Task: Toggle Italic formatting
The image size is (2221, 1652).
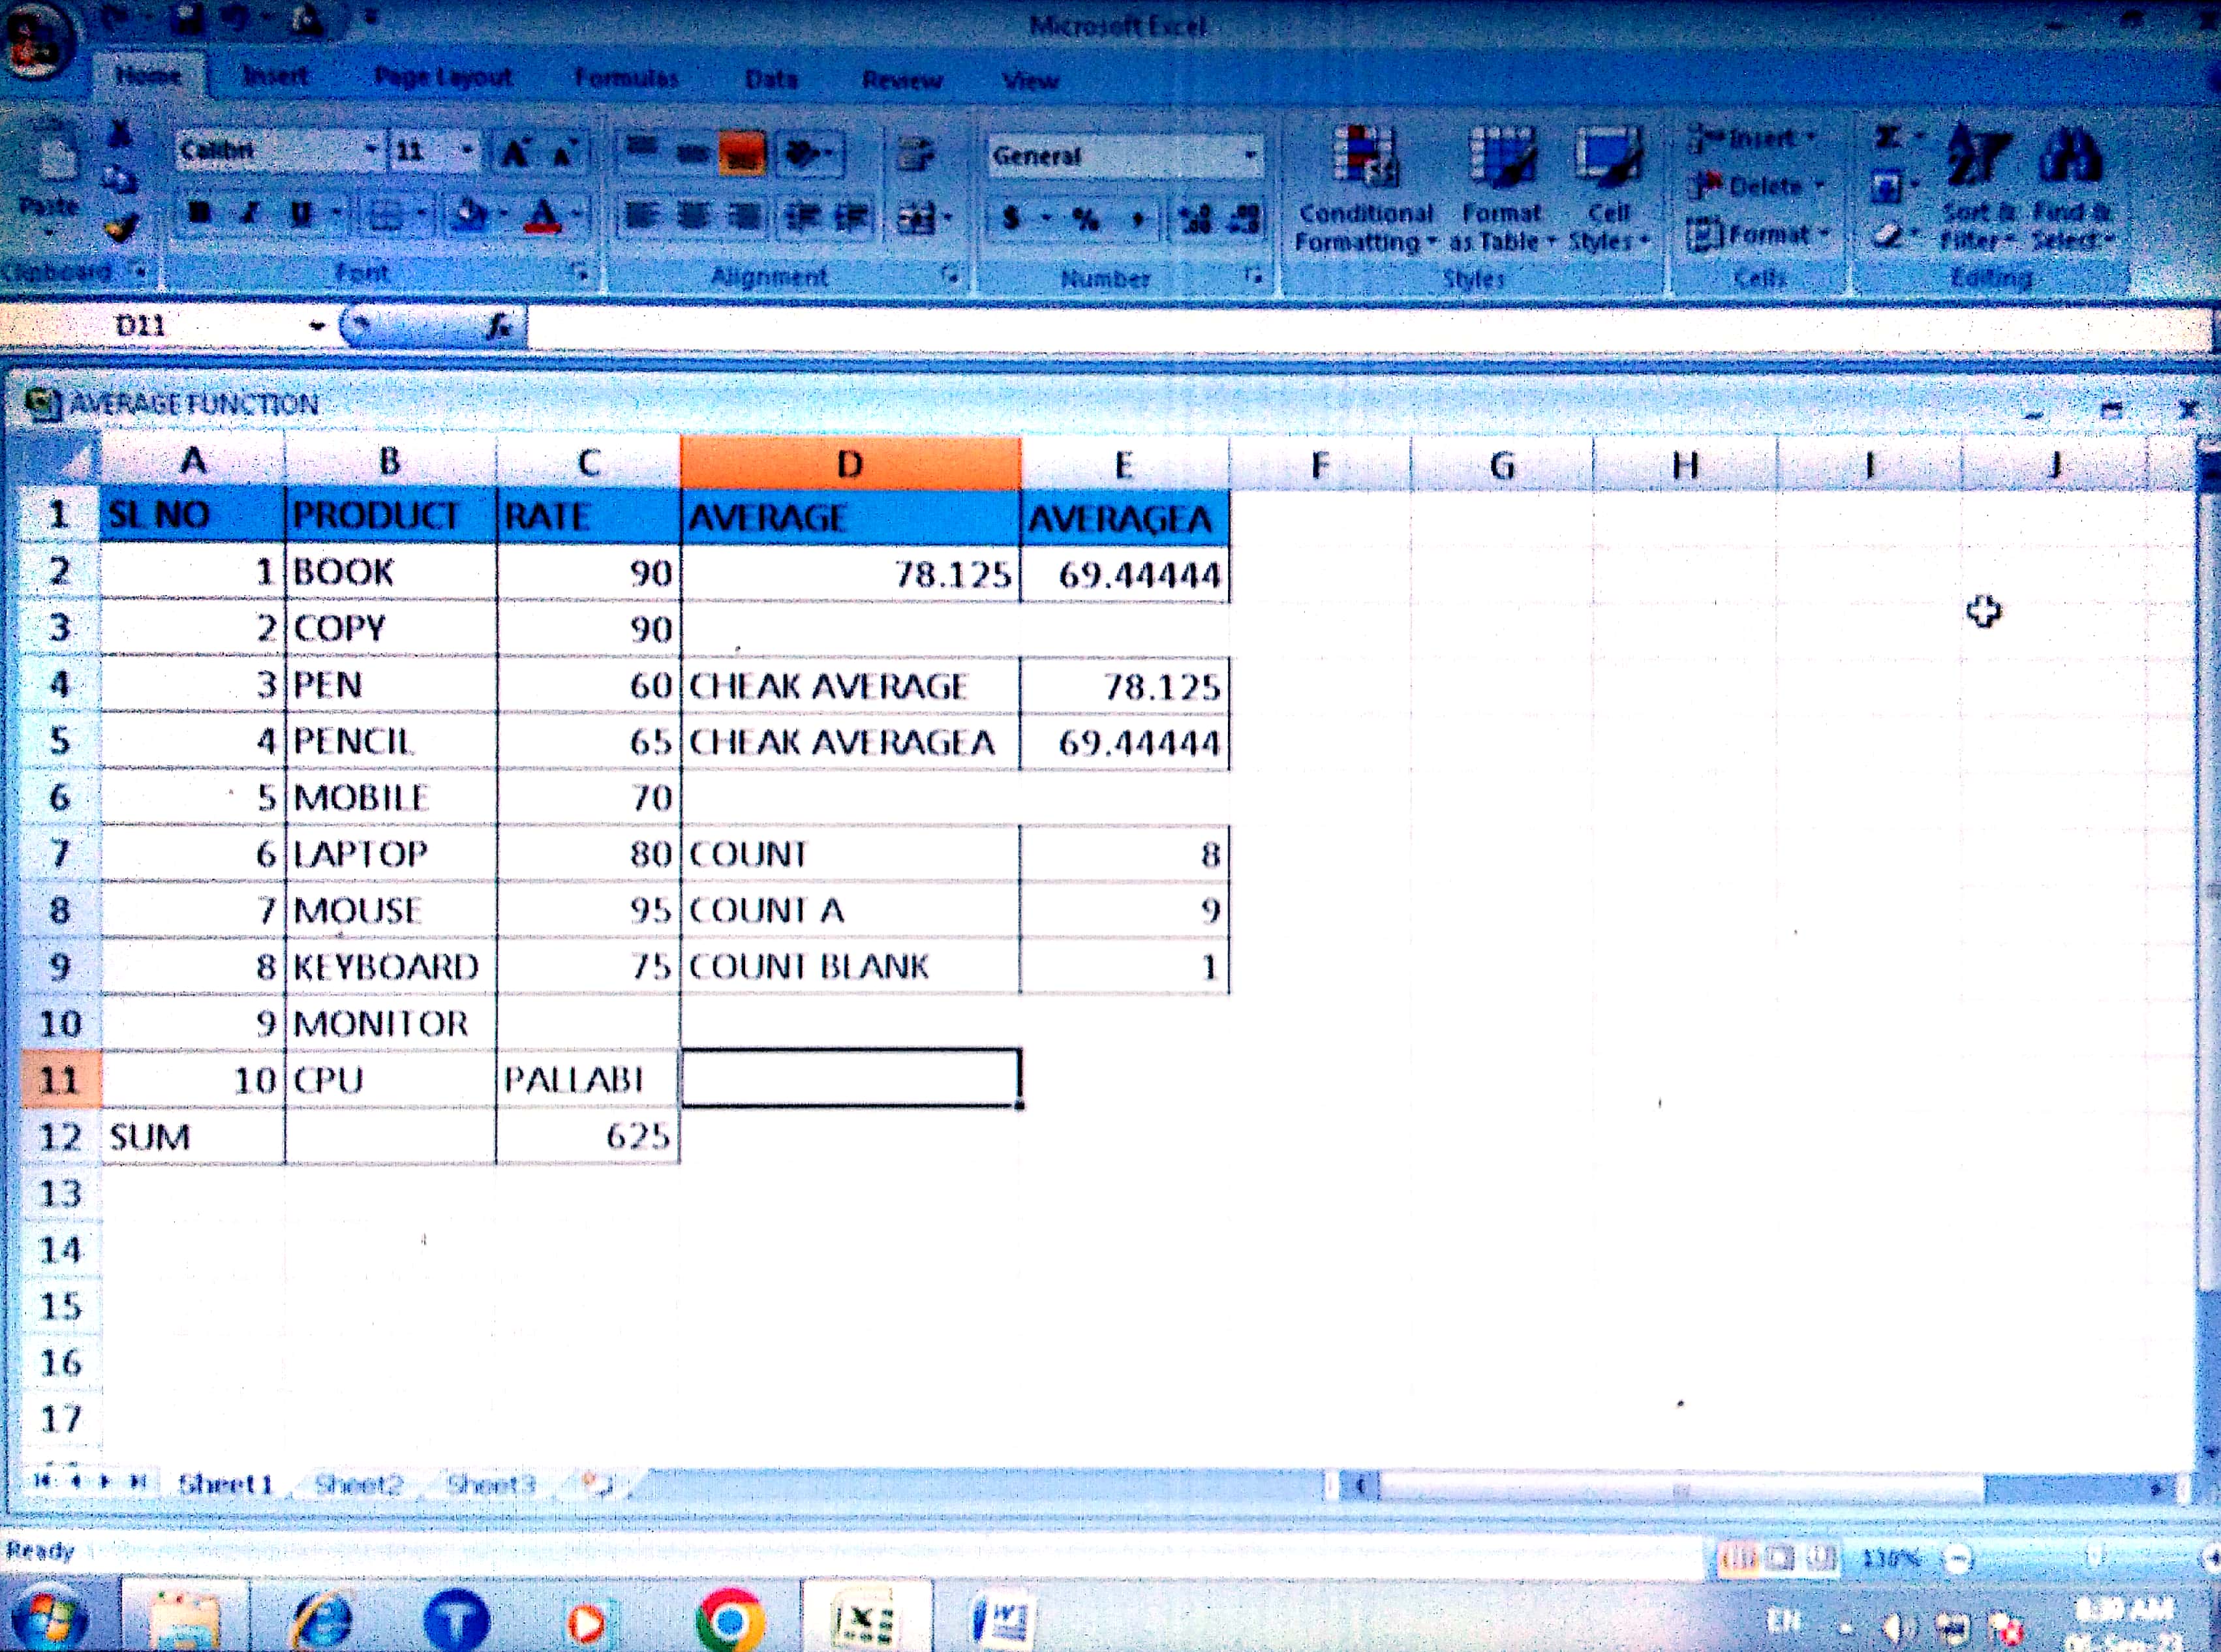Action: pos(251,213)
